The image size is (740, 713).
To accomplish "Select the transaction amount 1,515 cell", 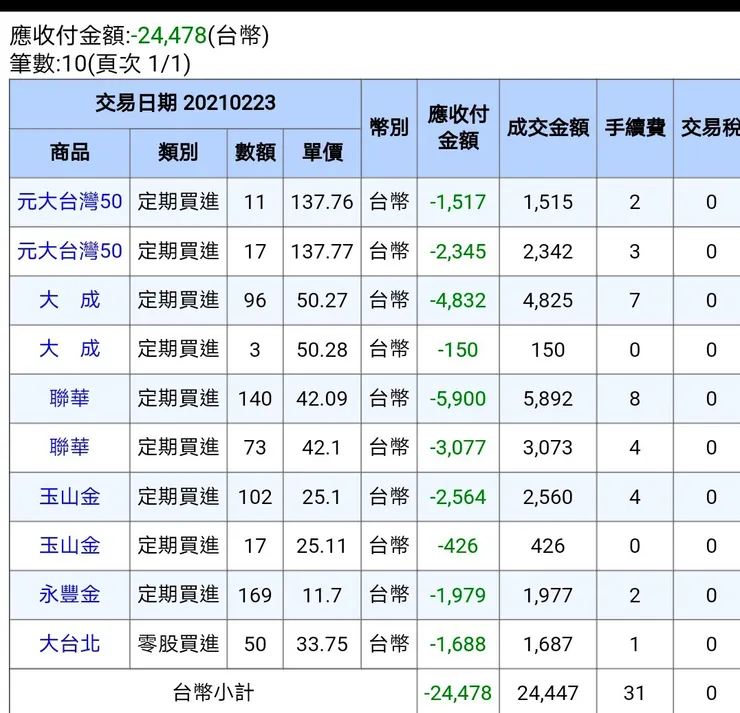I will tap(548, 202).
